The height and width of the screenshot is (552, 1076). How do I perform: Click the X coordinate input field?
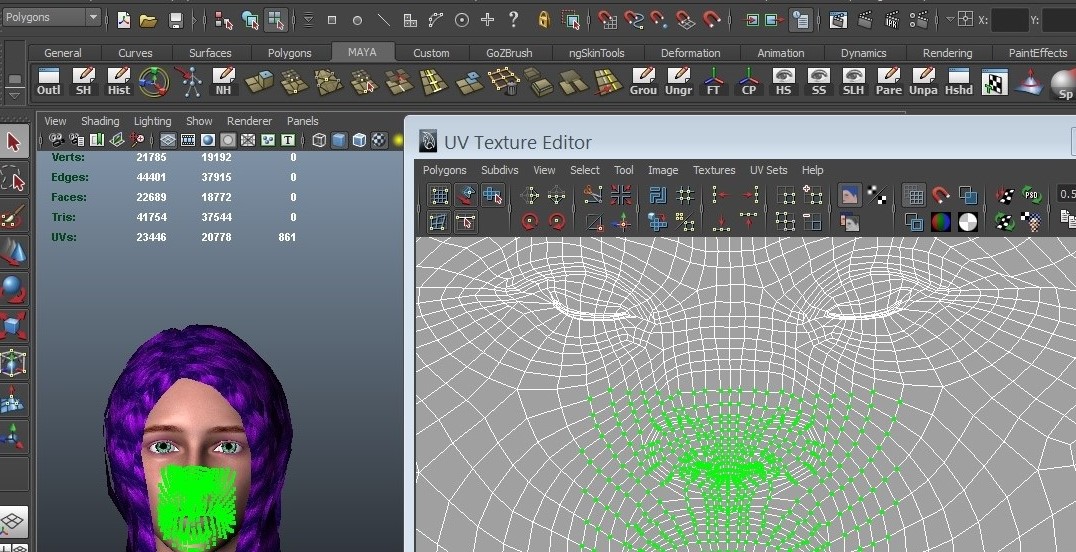point(1010,19)
